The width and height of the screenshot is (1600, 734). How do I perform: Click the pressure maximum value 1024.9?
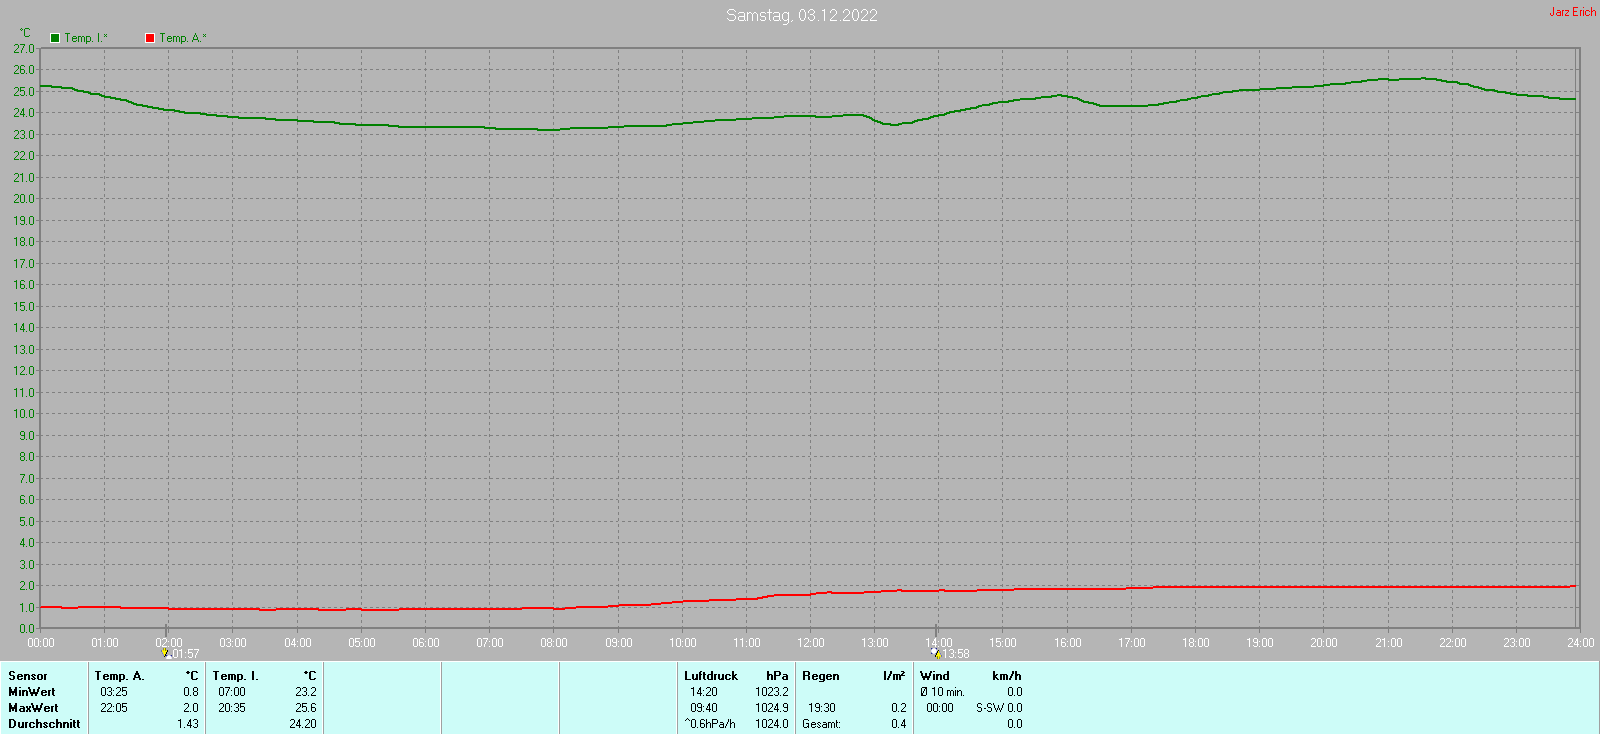click(772, 708)
